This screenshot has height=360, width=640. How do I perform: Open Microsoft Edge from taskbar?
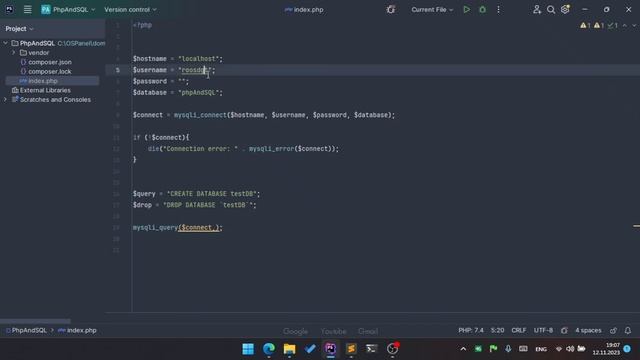[269, 349]
